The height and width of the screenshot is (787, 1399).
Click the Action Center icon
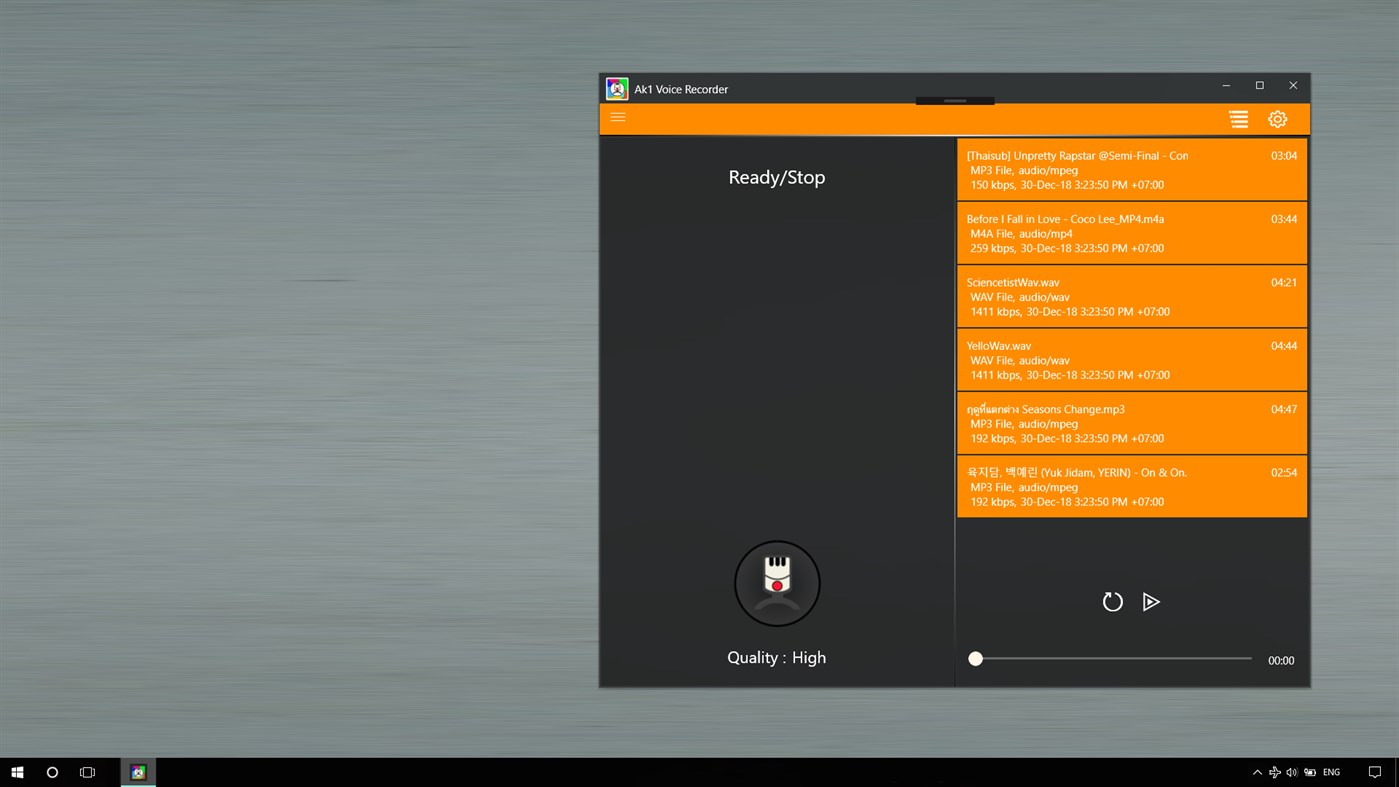click(1375, 771)
